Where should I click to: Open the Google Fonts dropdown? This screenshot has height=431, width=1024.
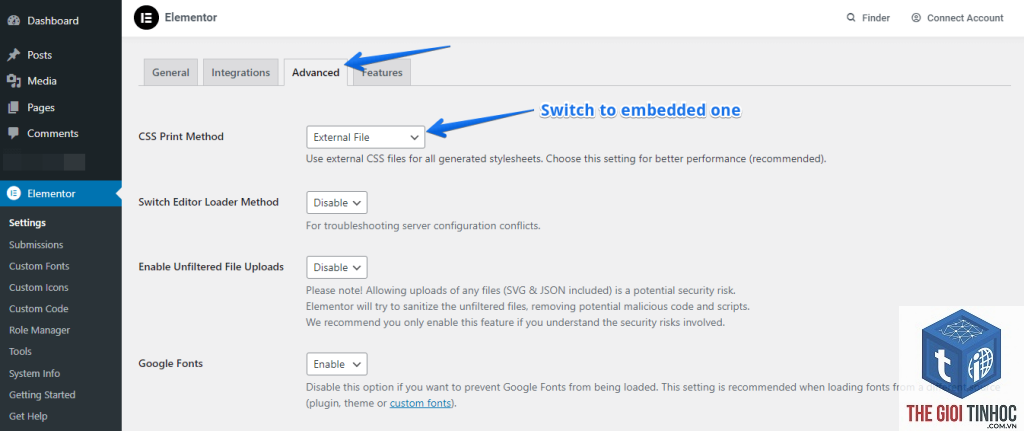pyautogui.click(x=337, y=364)
